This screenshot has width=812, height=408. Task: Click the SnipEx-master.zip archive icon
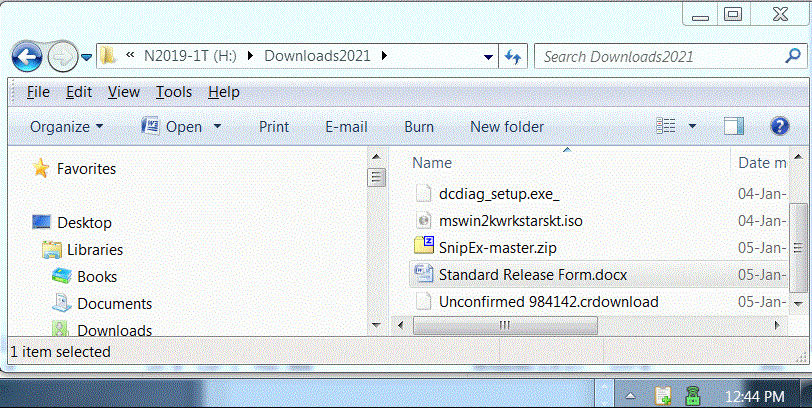pos(424,245)
